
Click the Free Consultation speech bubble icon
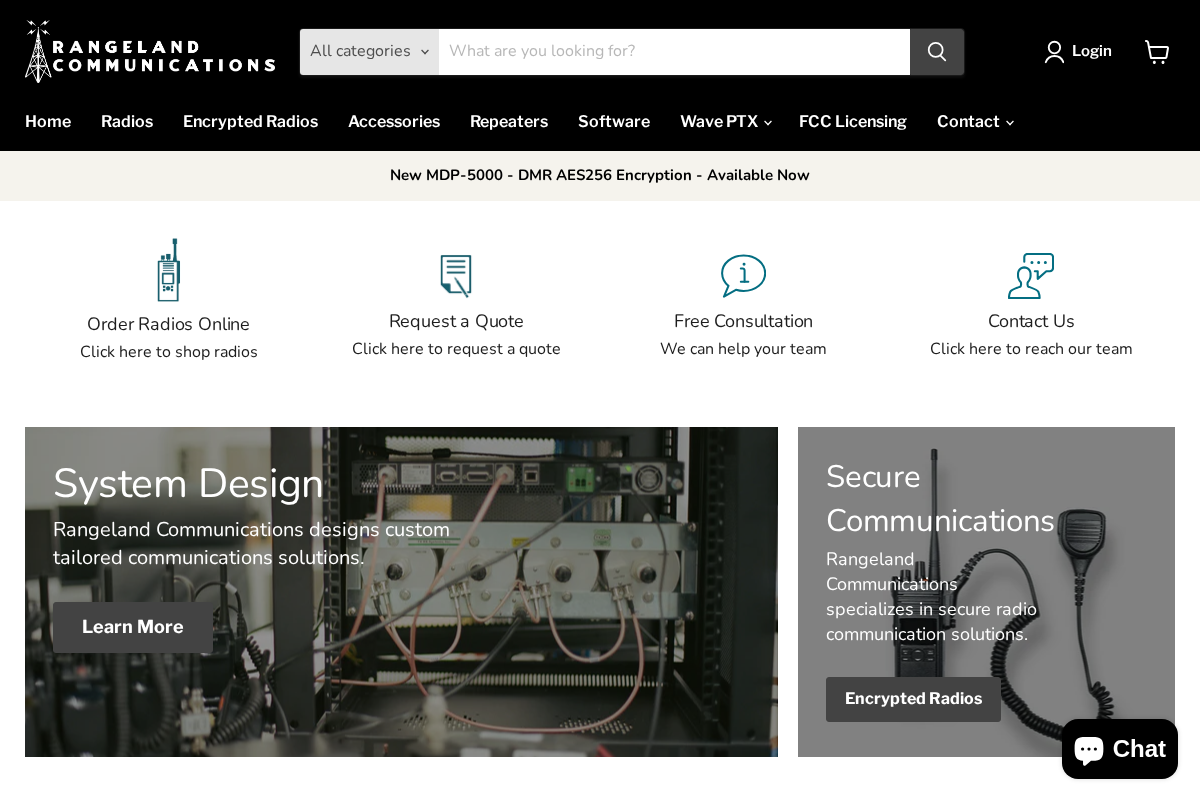(x=743, y=276)
